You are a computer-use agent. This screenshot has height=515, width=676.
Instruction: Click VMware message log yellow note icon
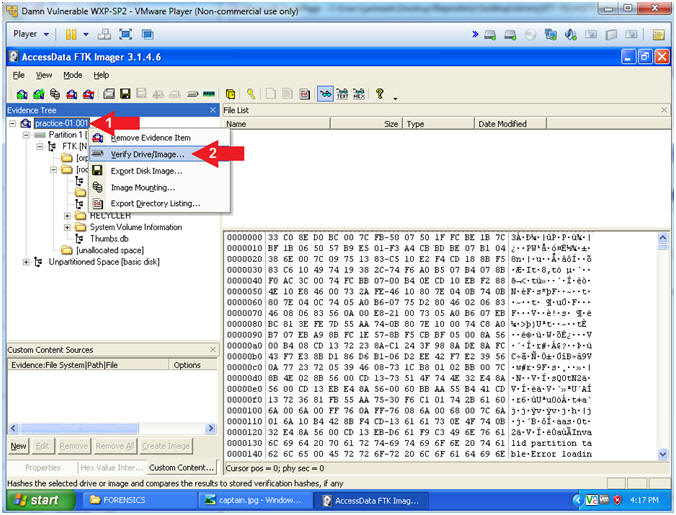(658, 34)
